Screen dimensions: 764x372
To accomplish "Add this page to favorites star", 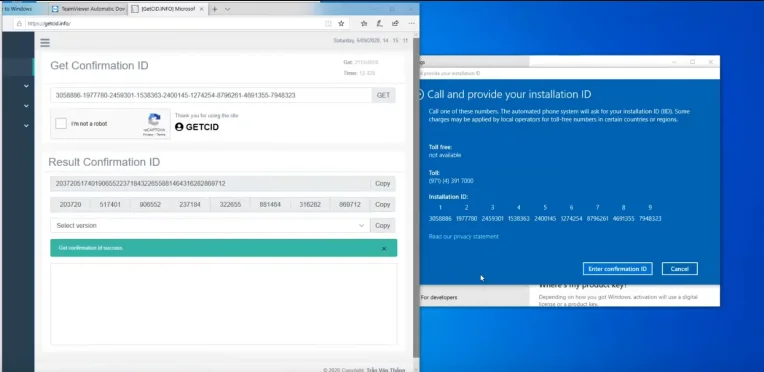I will [x=341, y=23].
